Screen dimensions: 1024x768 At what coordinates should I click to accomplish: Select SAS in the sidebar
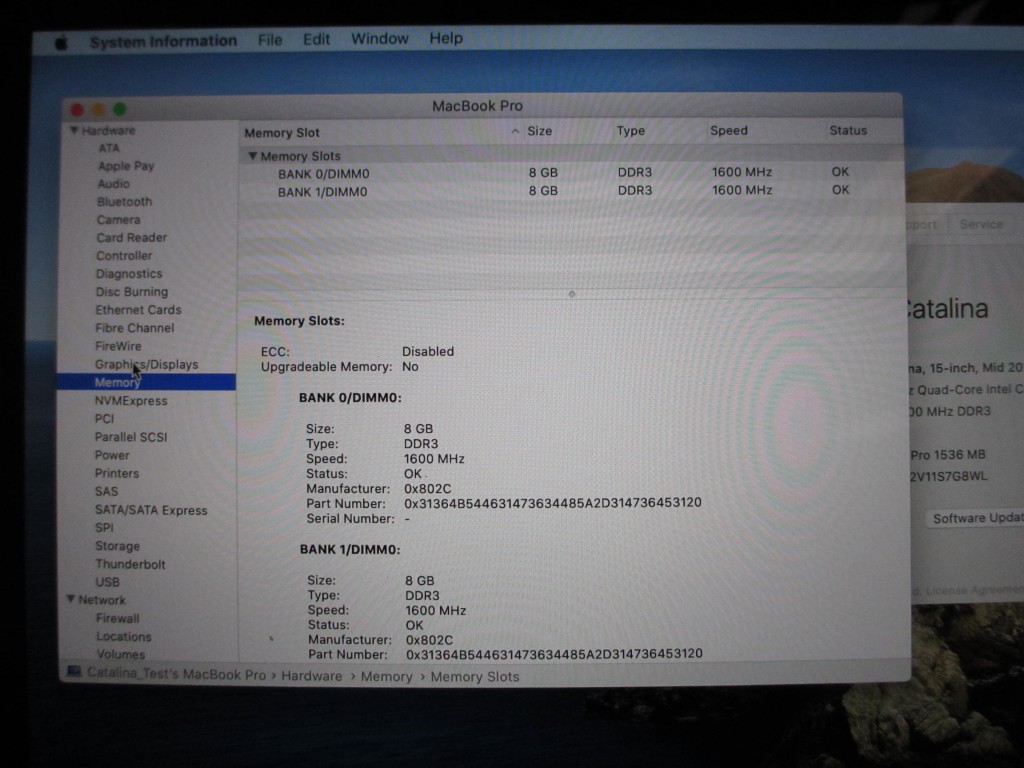pyautogui.click(x=106, y=492)
